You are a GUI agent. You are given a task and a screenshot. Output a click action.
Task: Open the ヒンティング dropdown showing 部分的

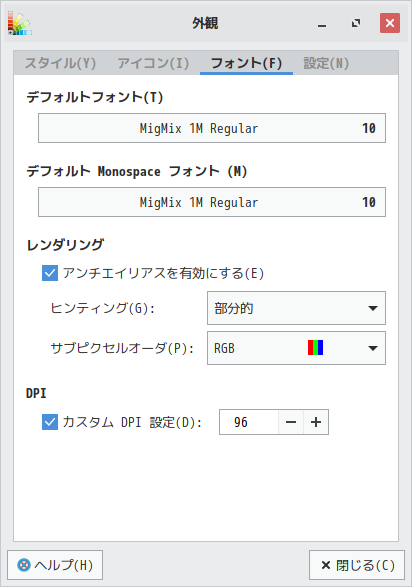pos(296,308)
